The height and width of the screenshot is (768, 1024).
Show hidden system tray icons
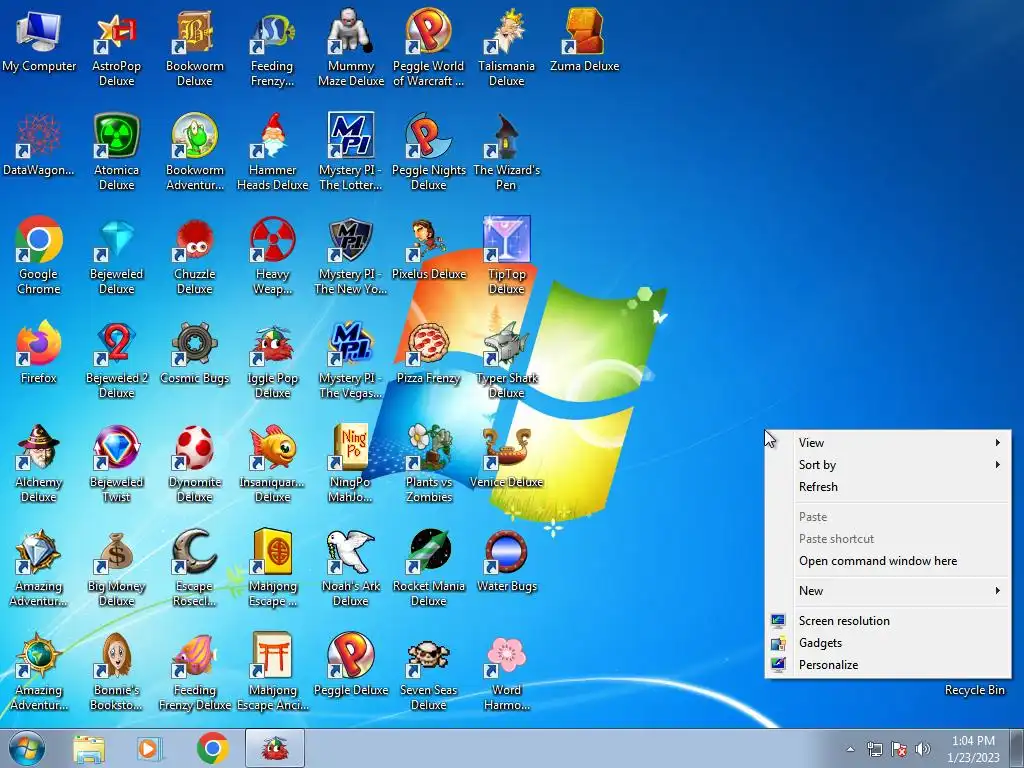[x=850, y=750]
